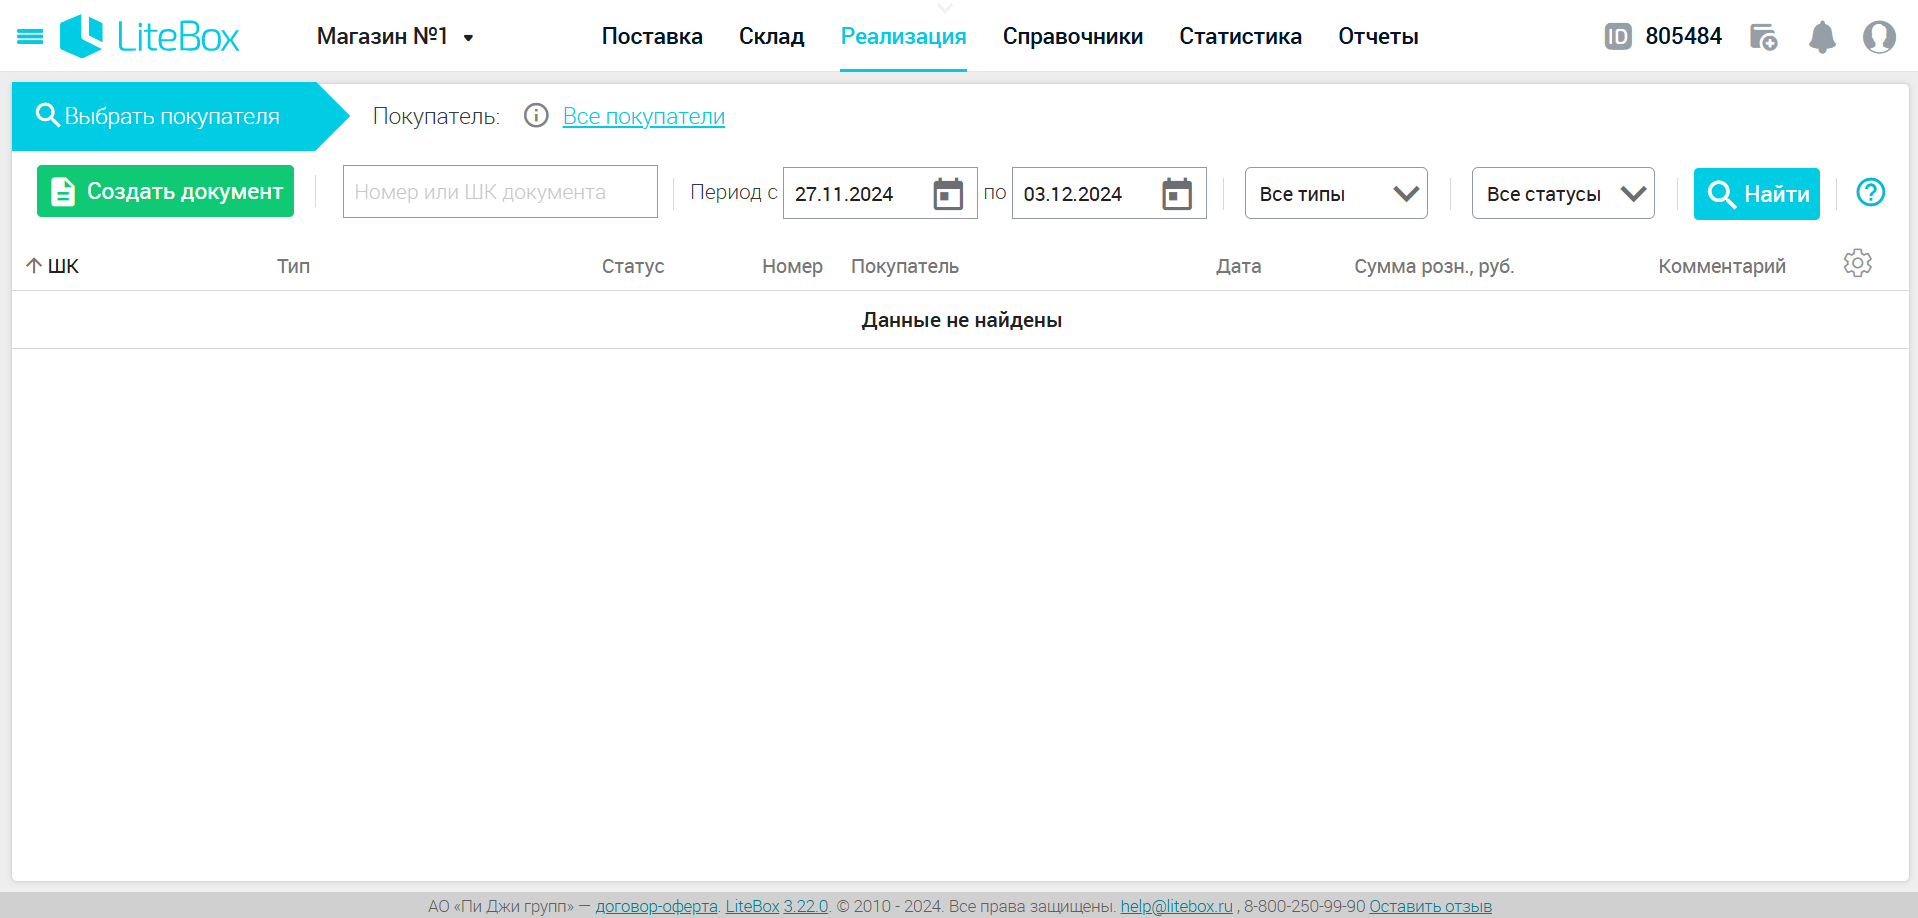This screenshot has width=1918, height=918.
Task: Click the account ID 805484
Action: (1683, 37)
